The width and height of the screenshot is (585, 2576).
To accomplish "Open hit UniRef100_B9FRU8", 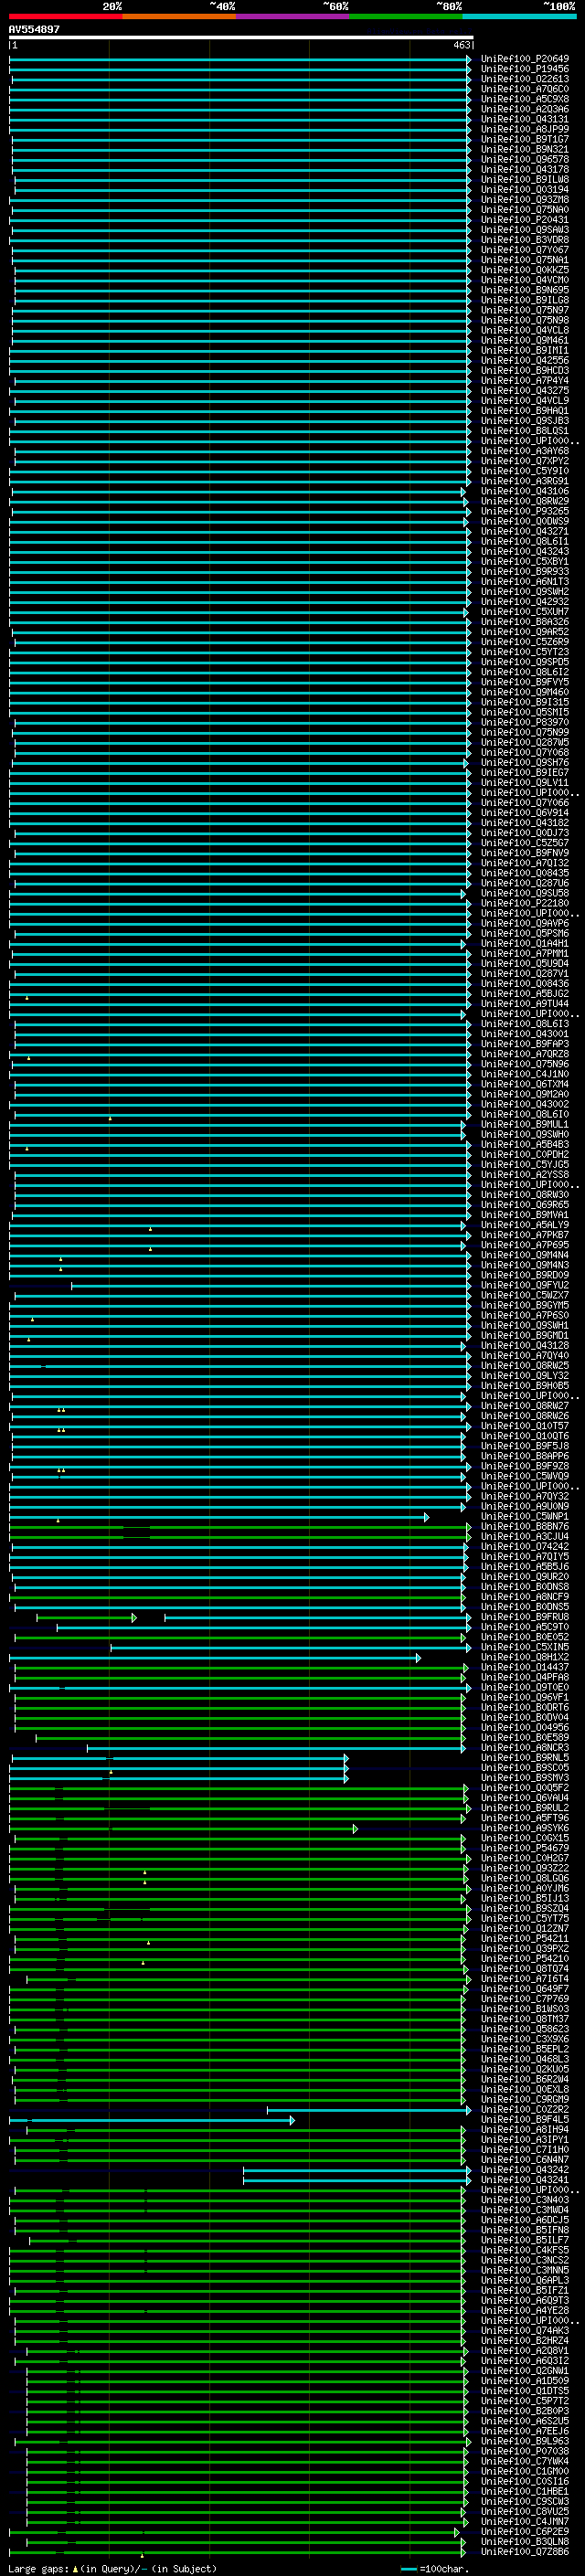I will [525, 1617].
